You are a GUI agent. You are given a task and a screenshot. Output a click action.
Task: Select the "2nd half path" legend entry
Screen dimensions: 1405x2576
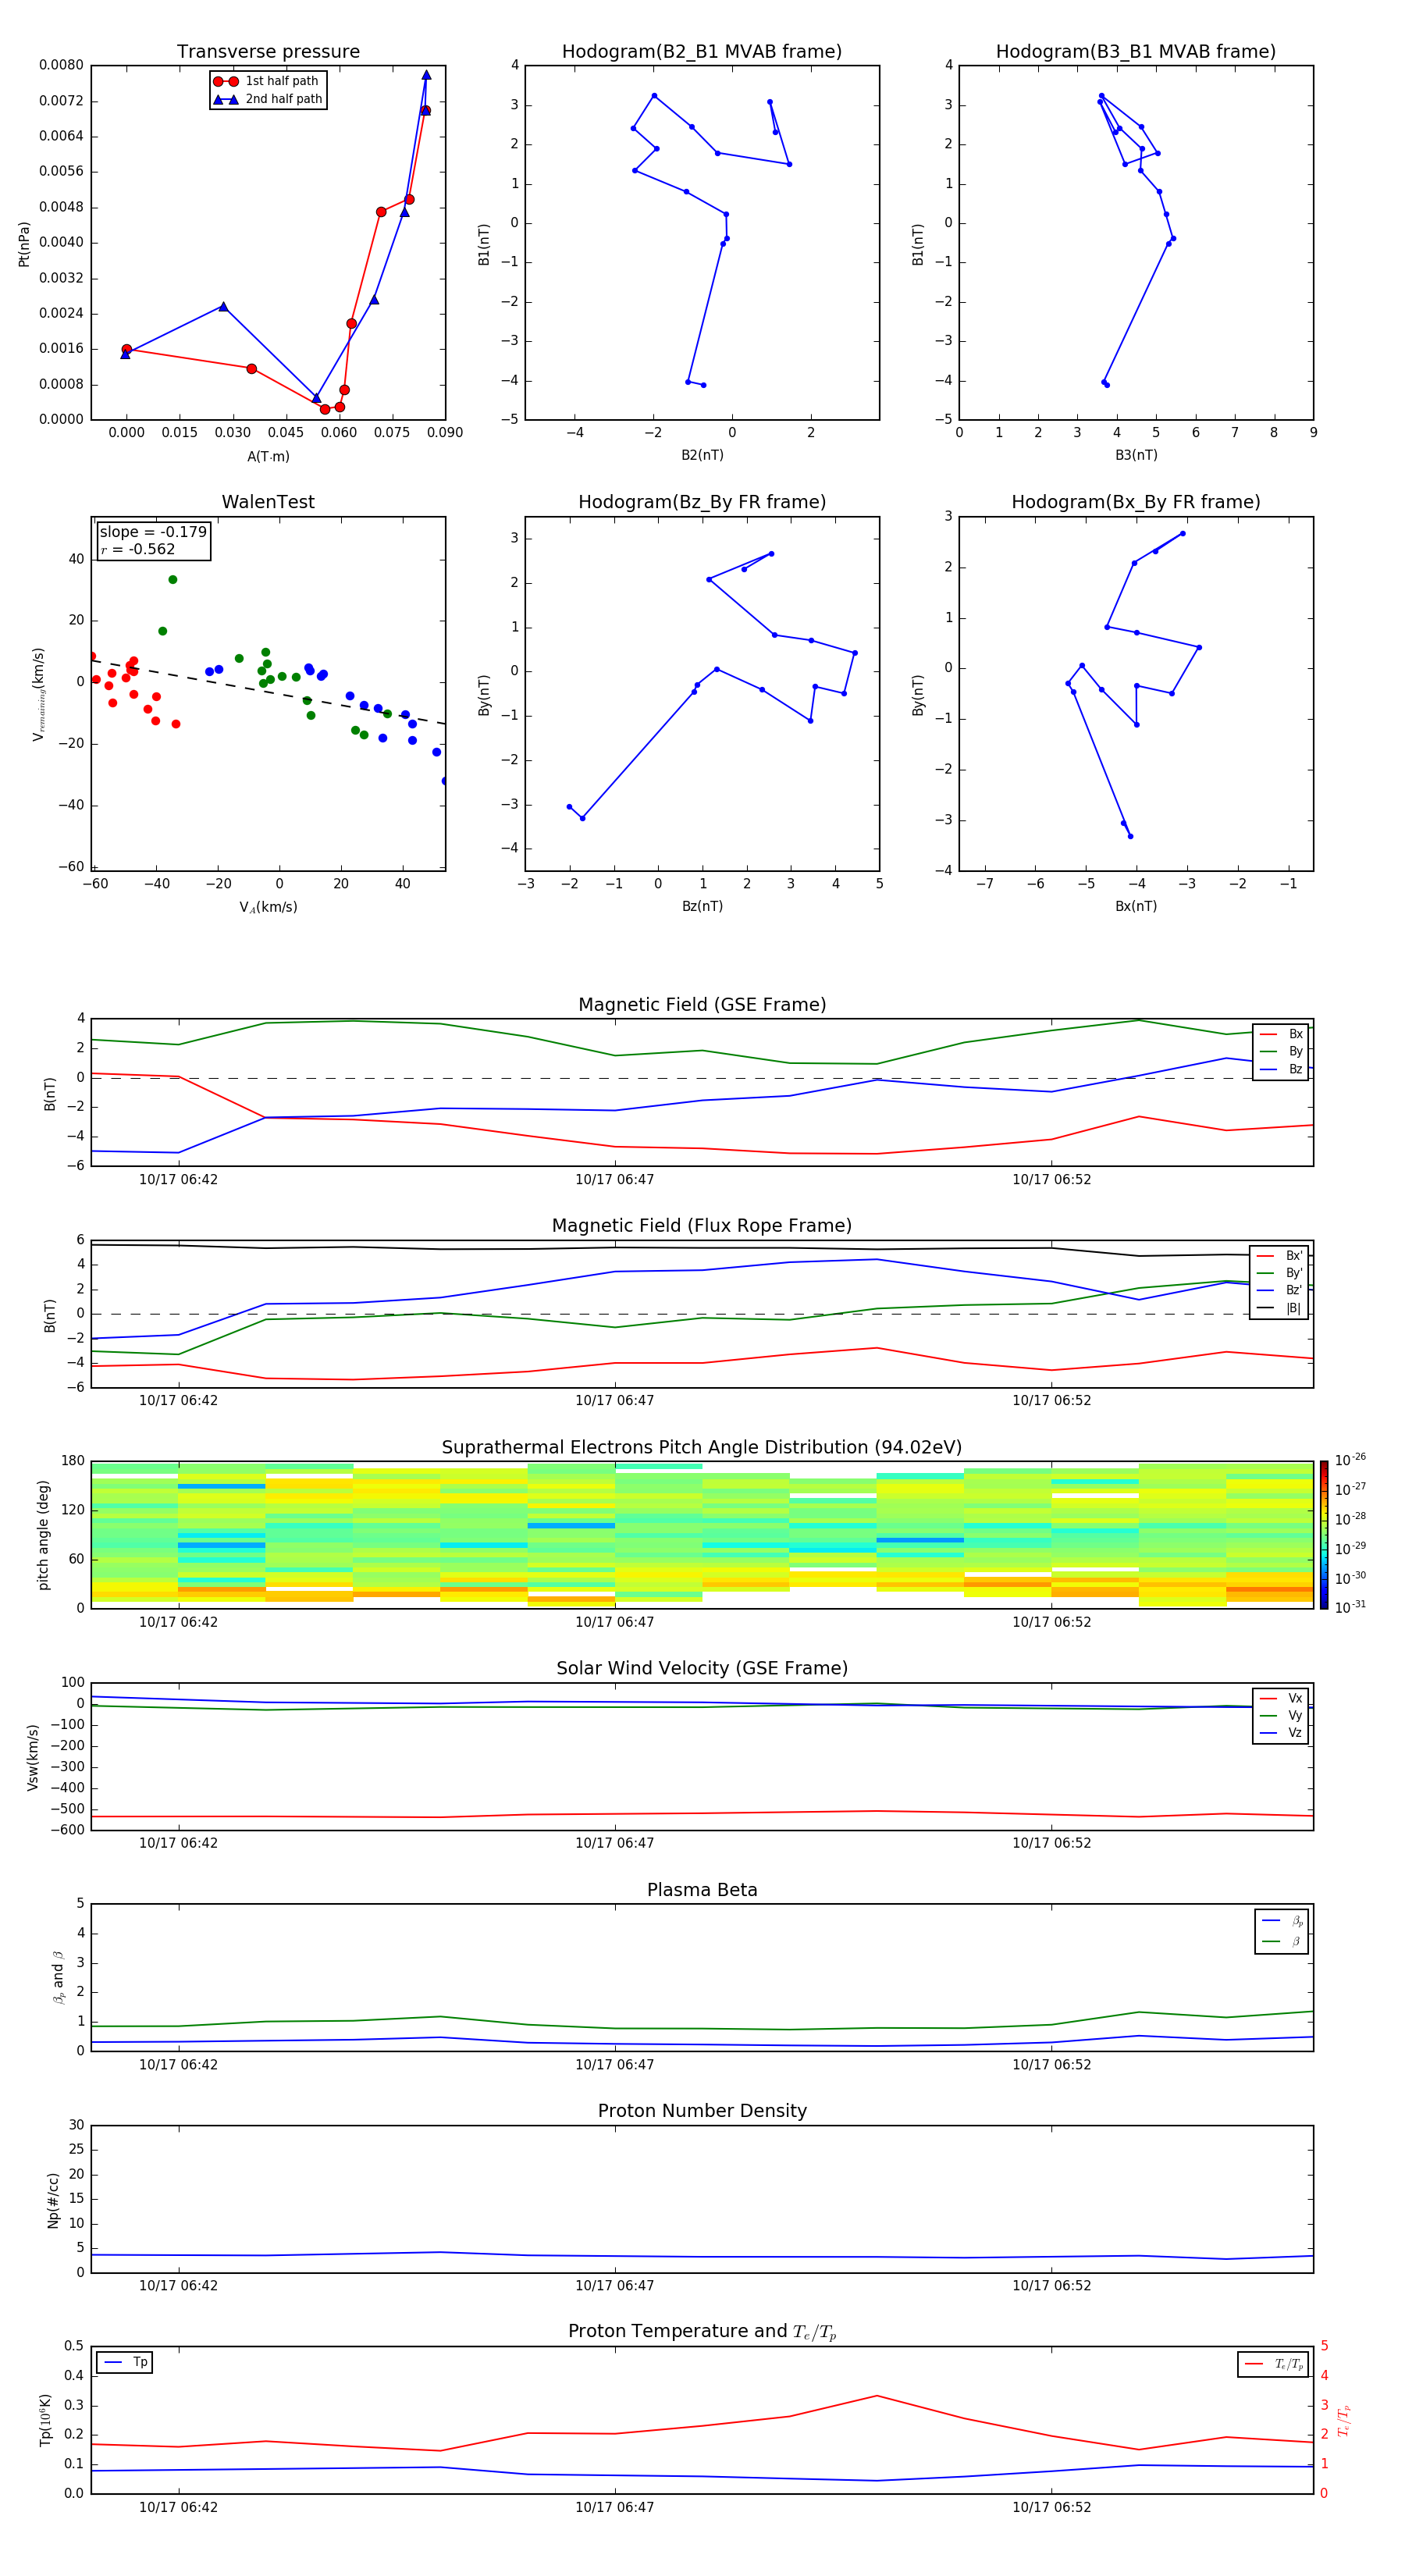pos(267,99)
